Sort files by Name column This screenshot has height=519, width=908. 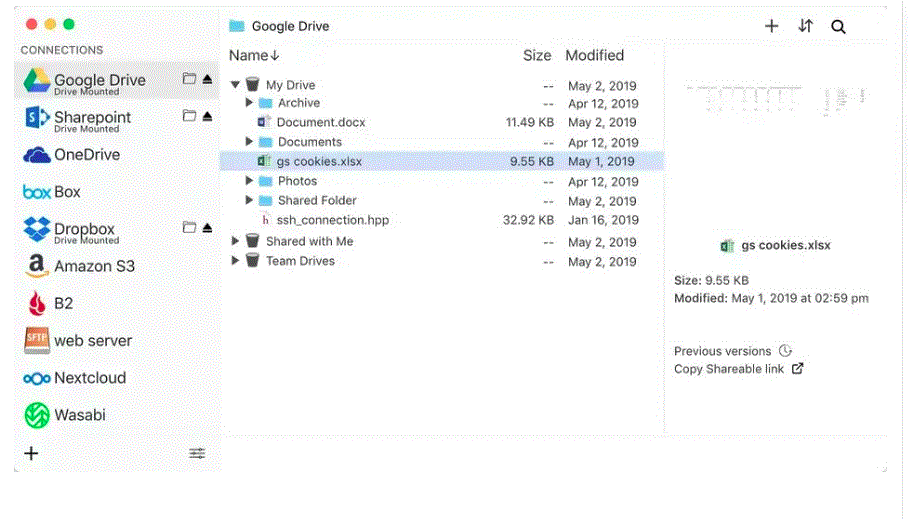(254, 56)
